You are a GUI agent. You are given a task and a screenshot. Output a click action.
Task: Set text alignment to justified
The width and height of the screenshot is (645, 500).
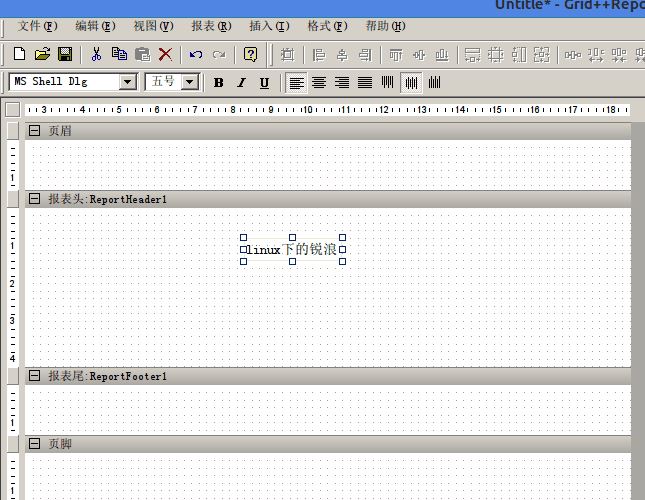point(365,83)
